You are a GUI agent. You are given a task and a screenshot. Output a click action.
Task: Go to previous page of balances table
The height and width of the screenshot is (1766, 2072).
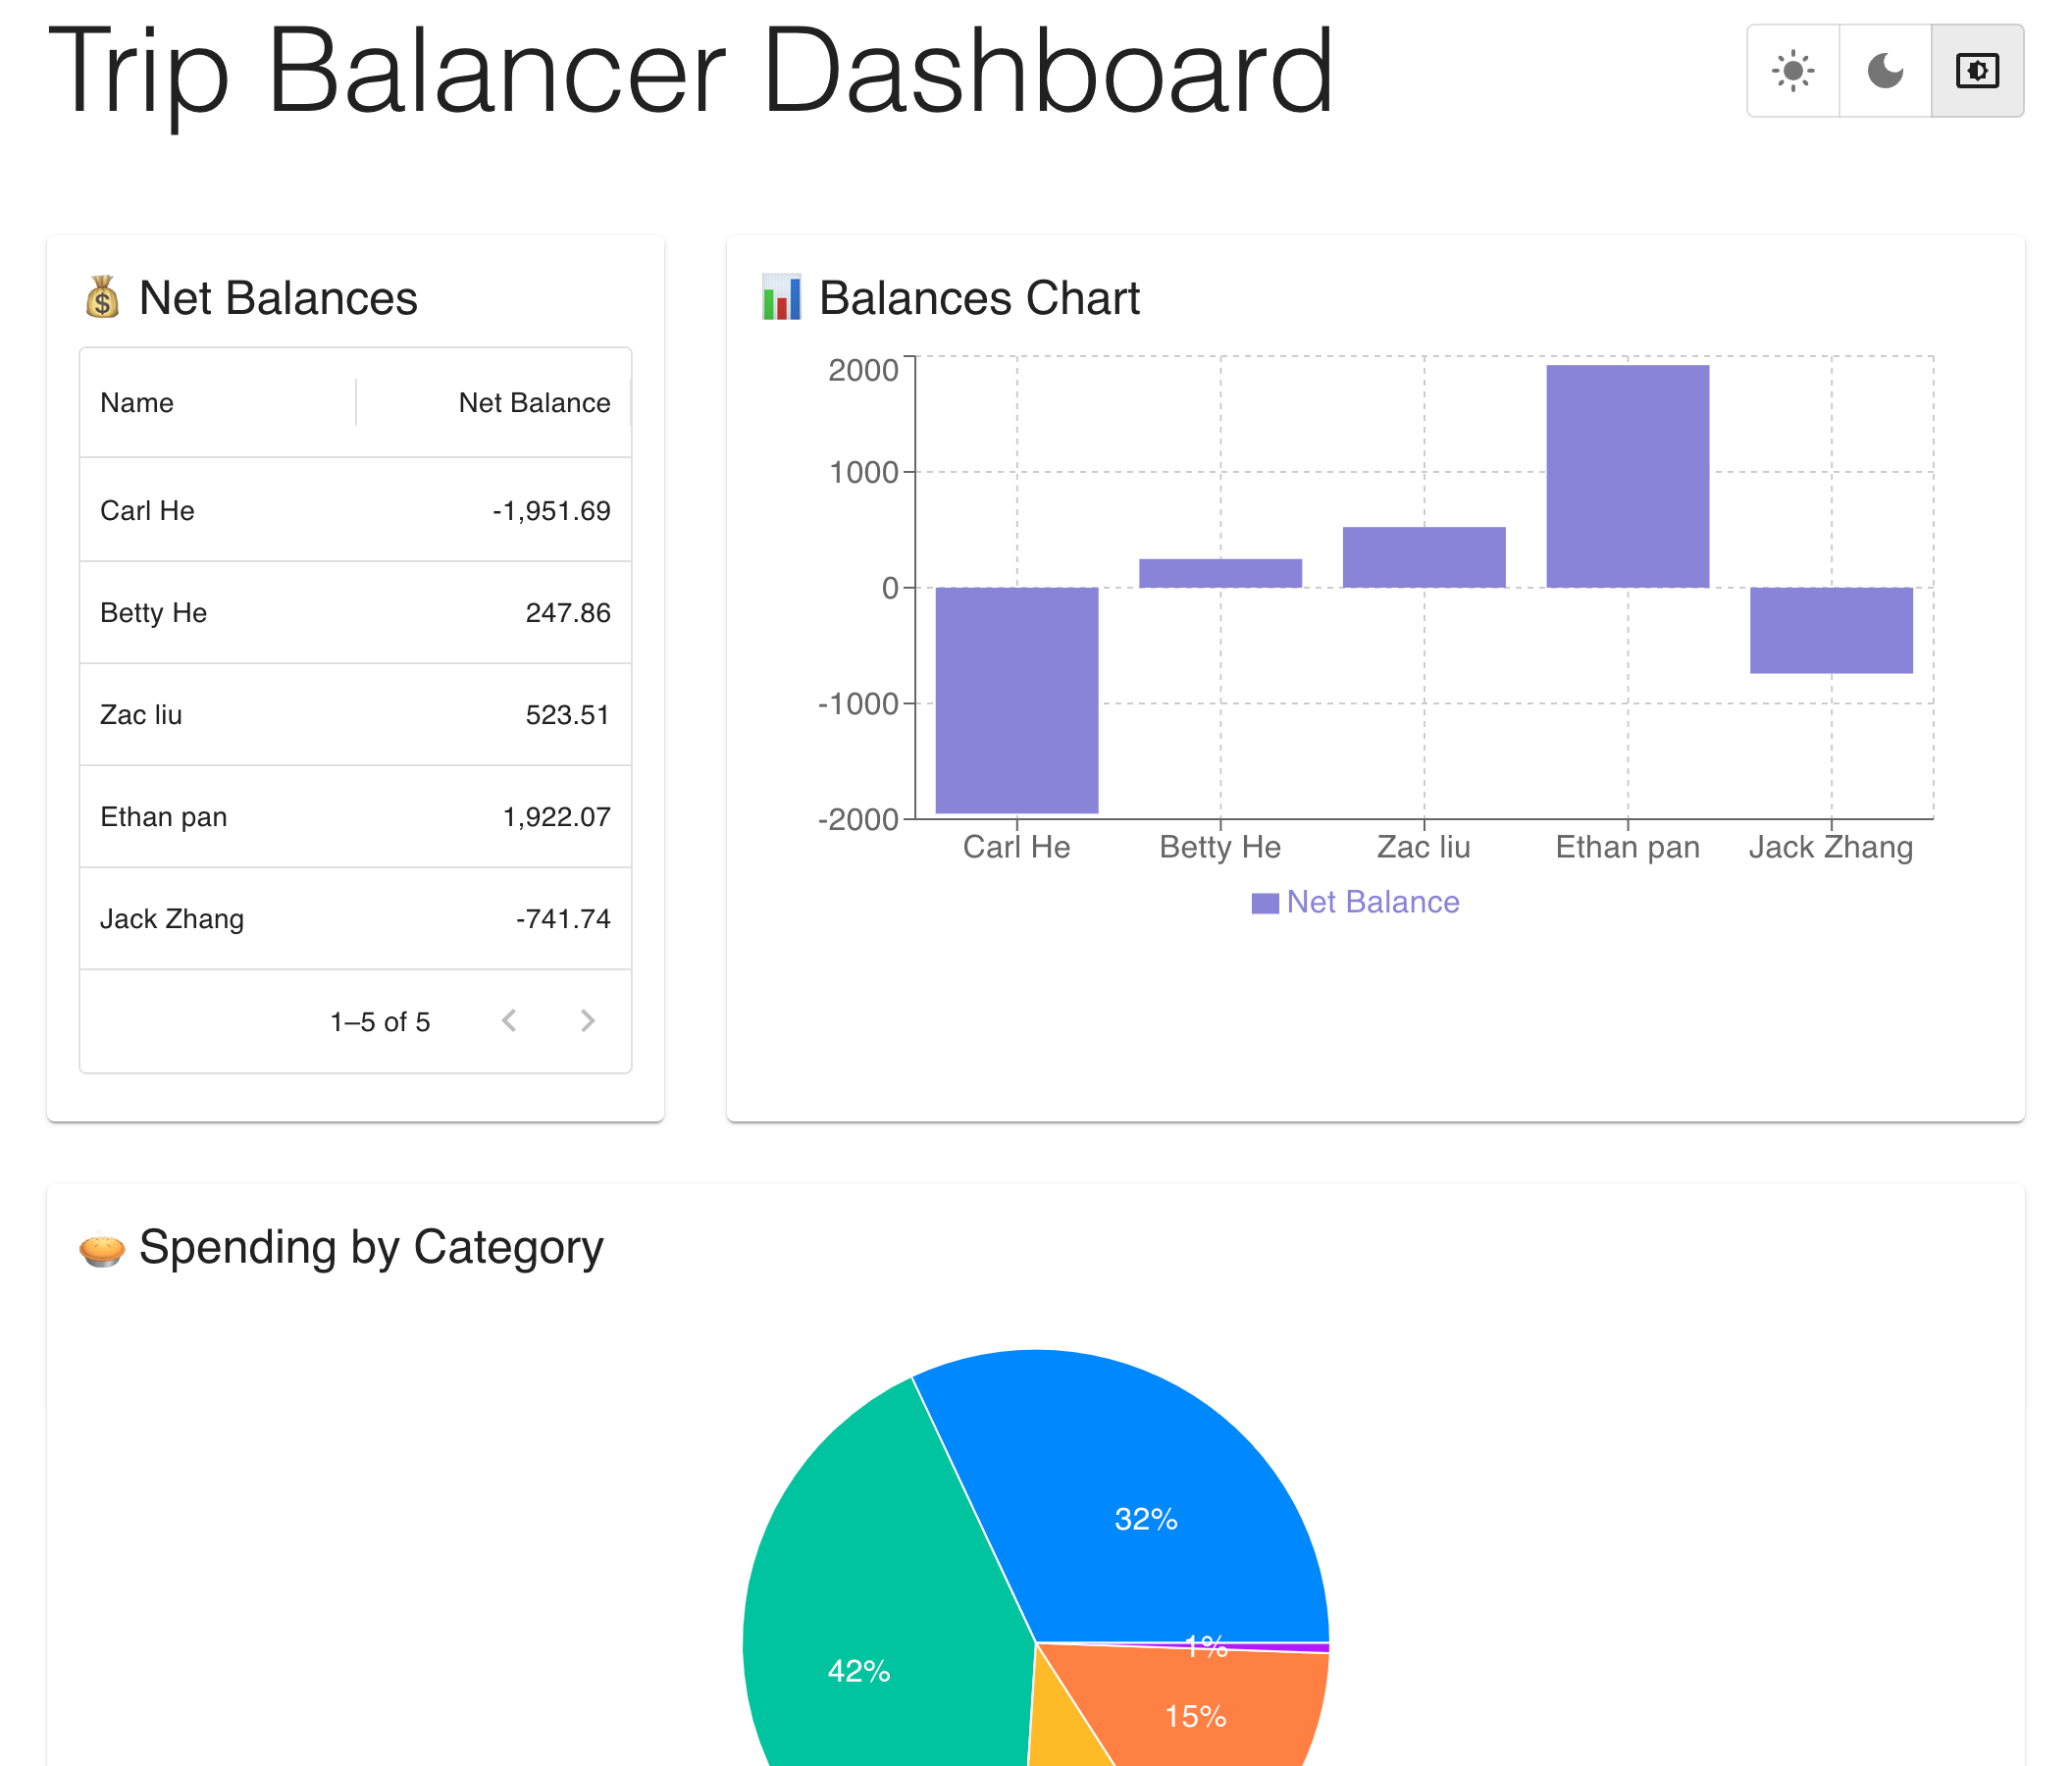(x=509, y=1020)
